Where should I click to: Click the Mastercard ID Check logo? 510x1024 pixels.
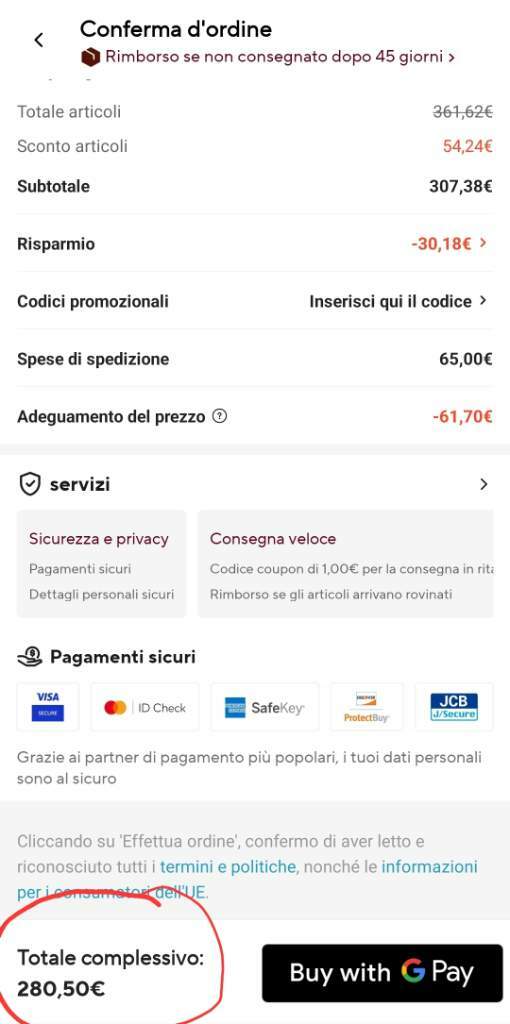point(145,707)
